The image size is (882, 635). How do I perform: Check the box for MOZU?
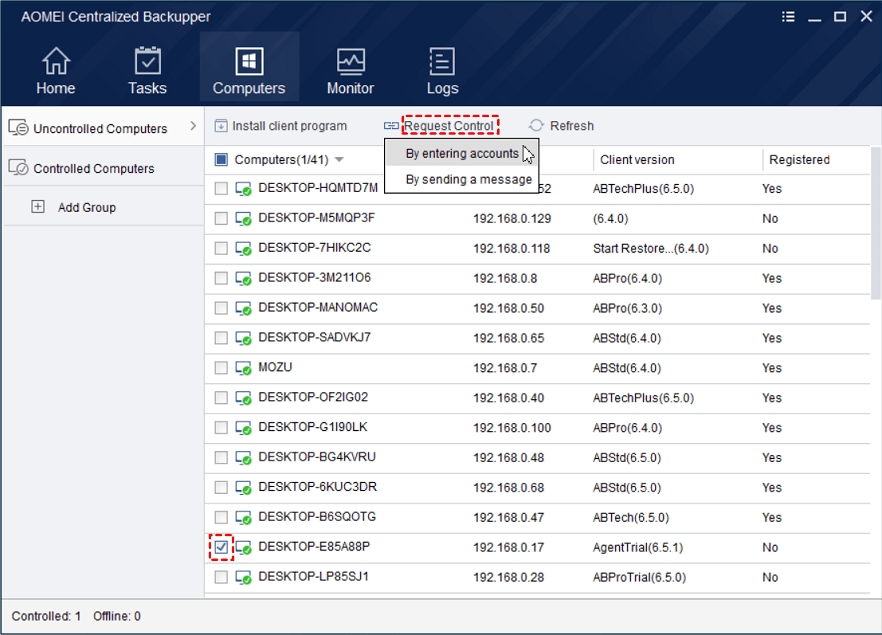221,368
